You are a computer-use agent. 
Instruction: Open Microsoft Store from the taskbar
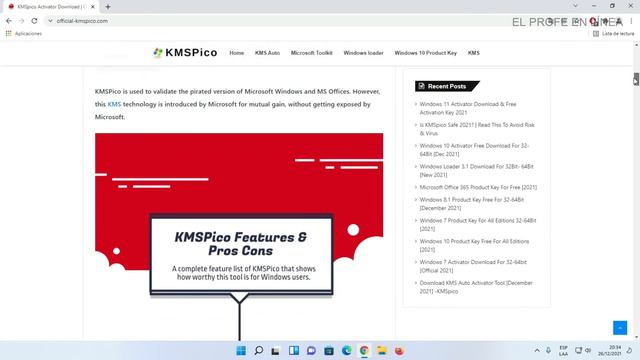point(329,351)
